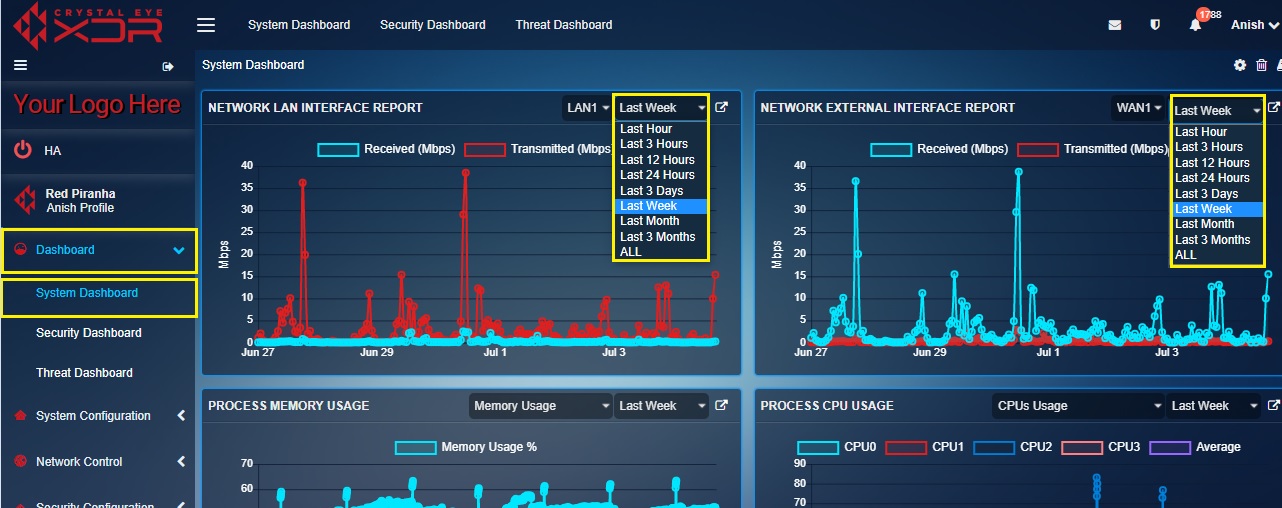Screen dimensions: 1282x508
Task: Open CPU Usage widget Last Week dropdown
Action: (1214, 405)
